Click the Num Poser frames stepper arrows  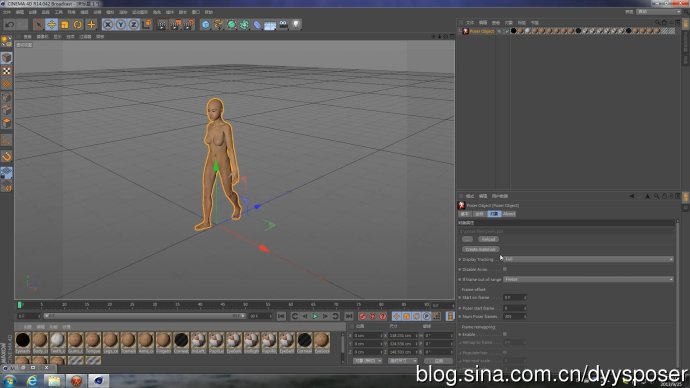point(525,317)
